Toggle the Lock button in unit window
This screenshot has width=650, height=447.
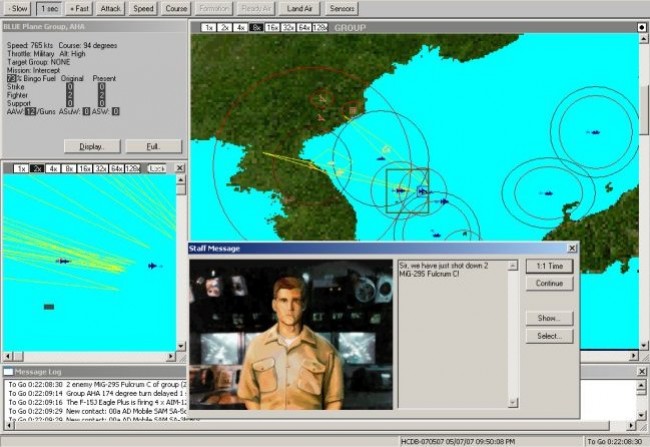click(157, 168)
